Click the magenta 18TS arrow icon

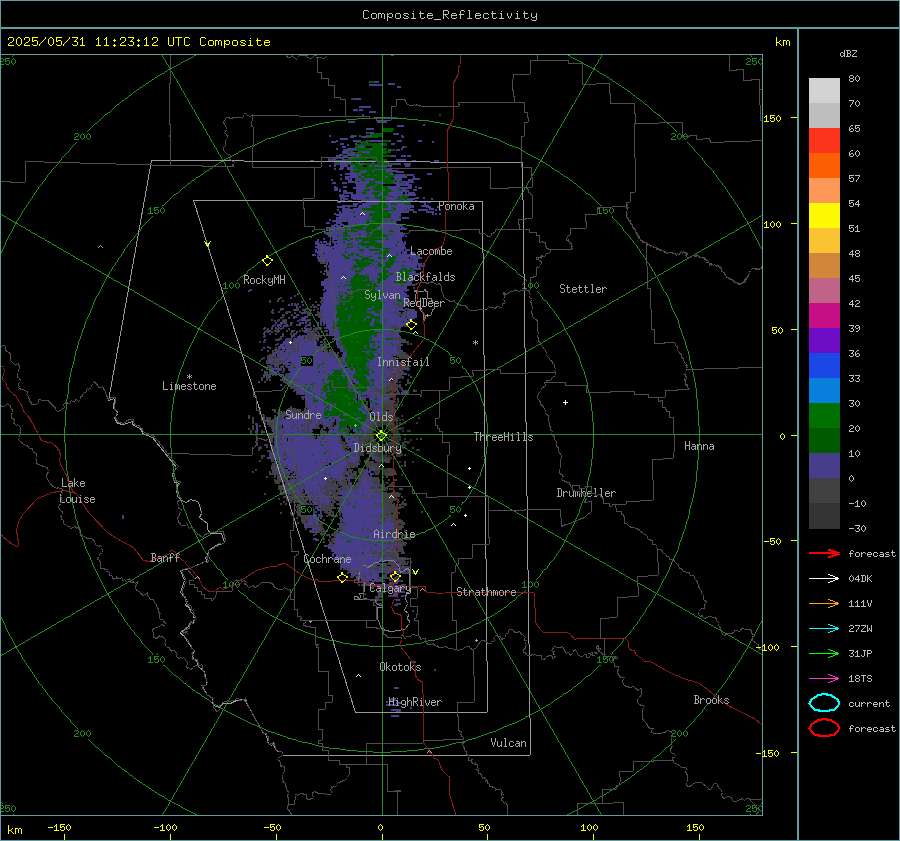click(824, 679)
